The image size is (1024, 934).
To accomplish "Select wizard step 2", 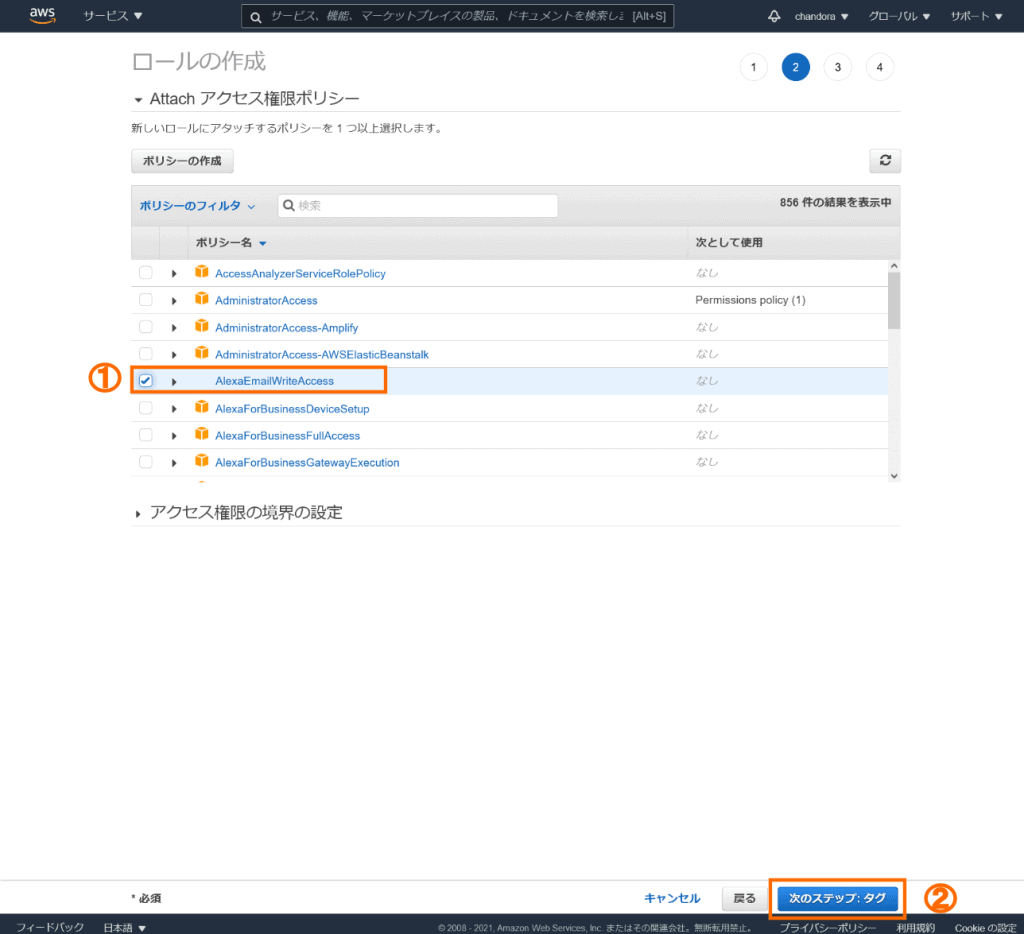I will tap(795, 67).
